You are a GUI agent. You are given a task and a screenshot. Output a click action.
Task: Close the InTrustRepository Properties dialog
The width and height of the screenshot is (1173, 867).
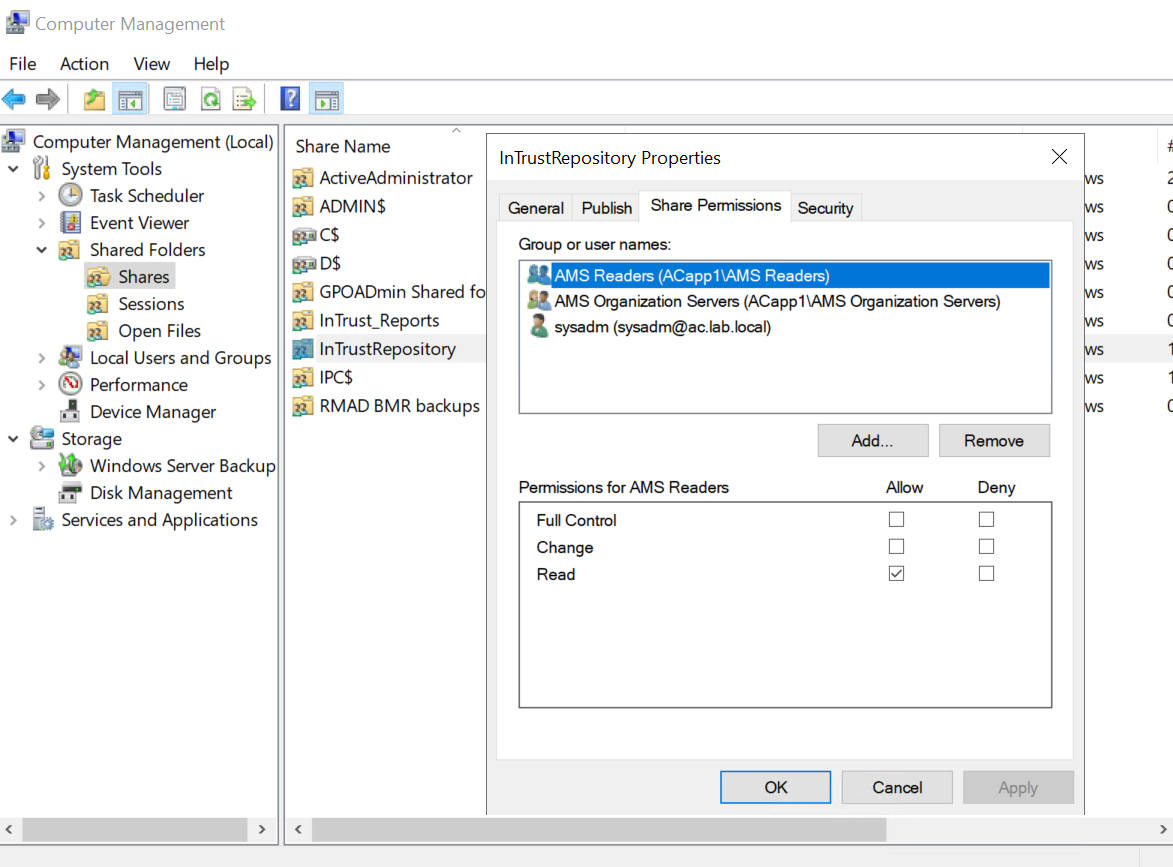pyautogui.click(x=1059, y=157)
